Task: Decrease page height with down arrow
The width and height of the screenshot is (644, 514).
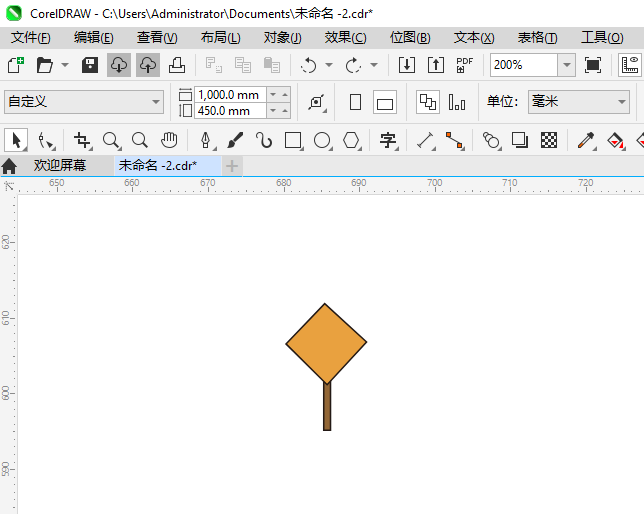Action: 273,111
